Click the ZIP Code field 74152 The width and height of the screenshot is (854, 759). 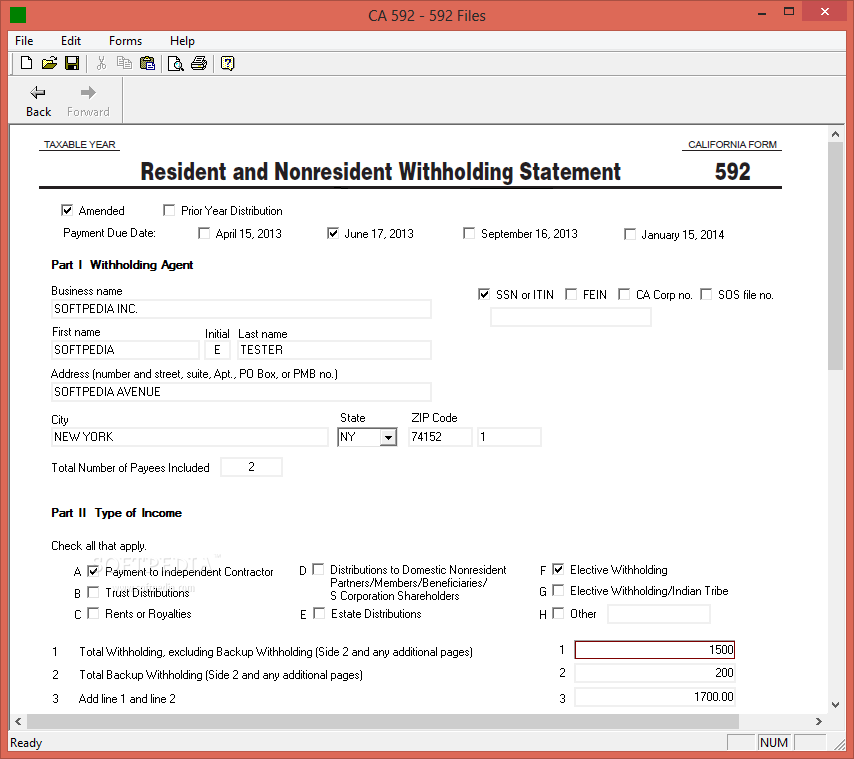click(440, 437)
